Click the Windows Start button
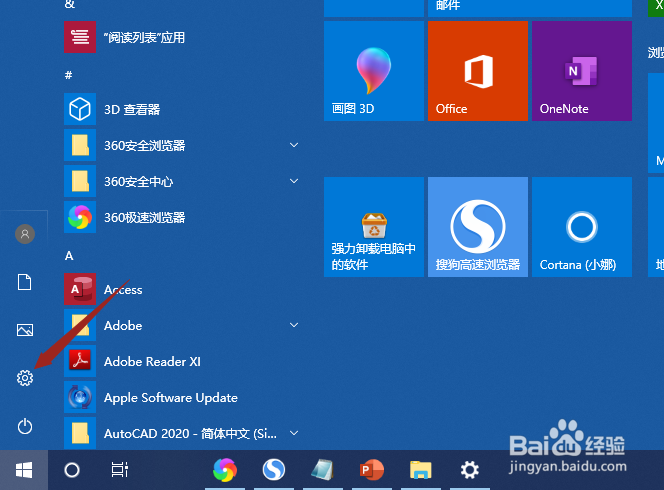This screenshot has width=664, height=490. point(24,470)
